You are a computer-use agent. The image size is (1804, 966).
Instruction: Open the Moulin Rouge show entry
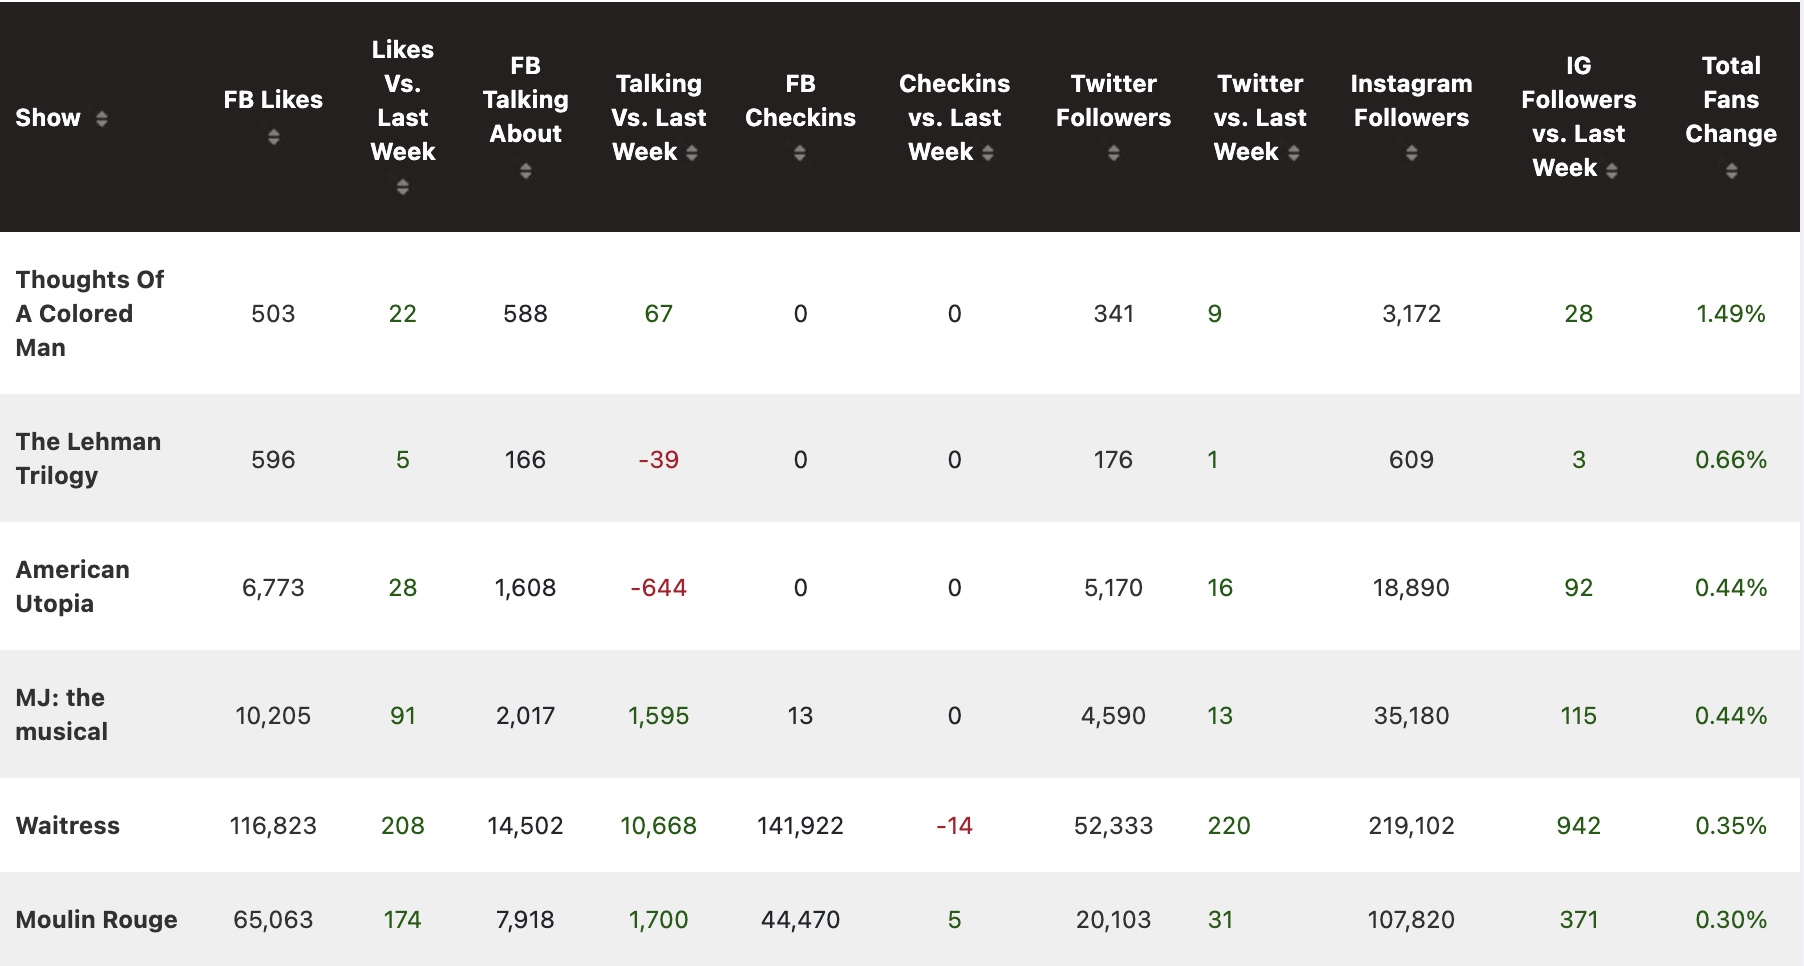point(96,919)
